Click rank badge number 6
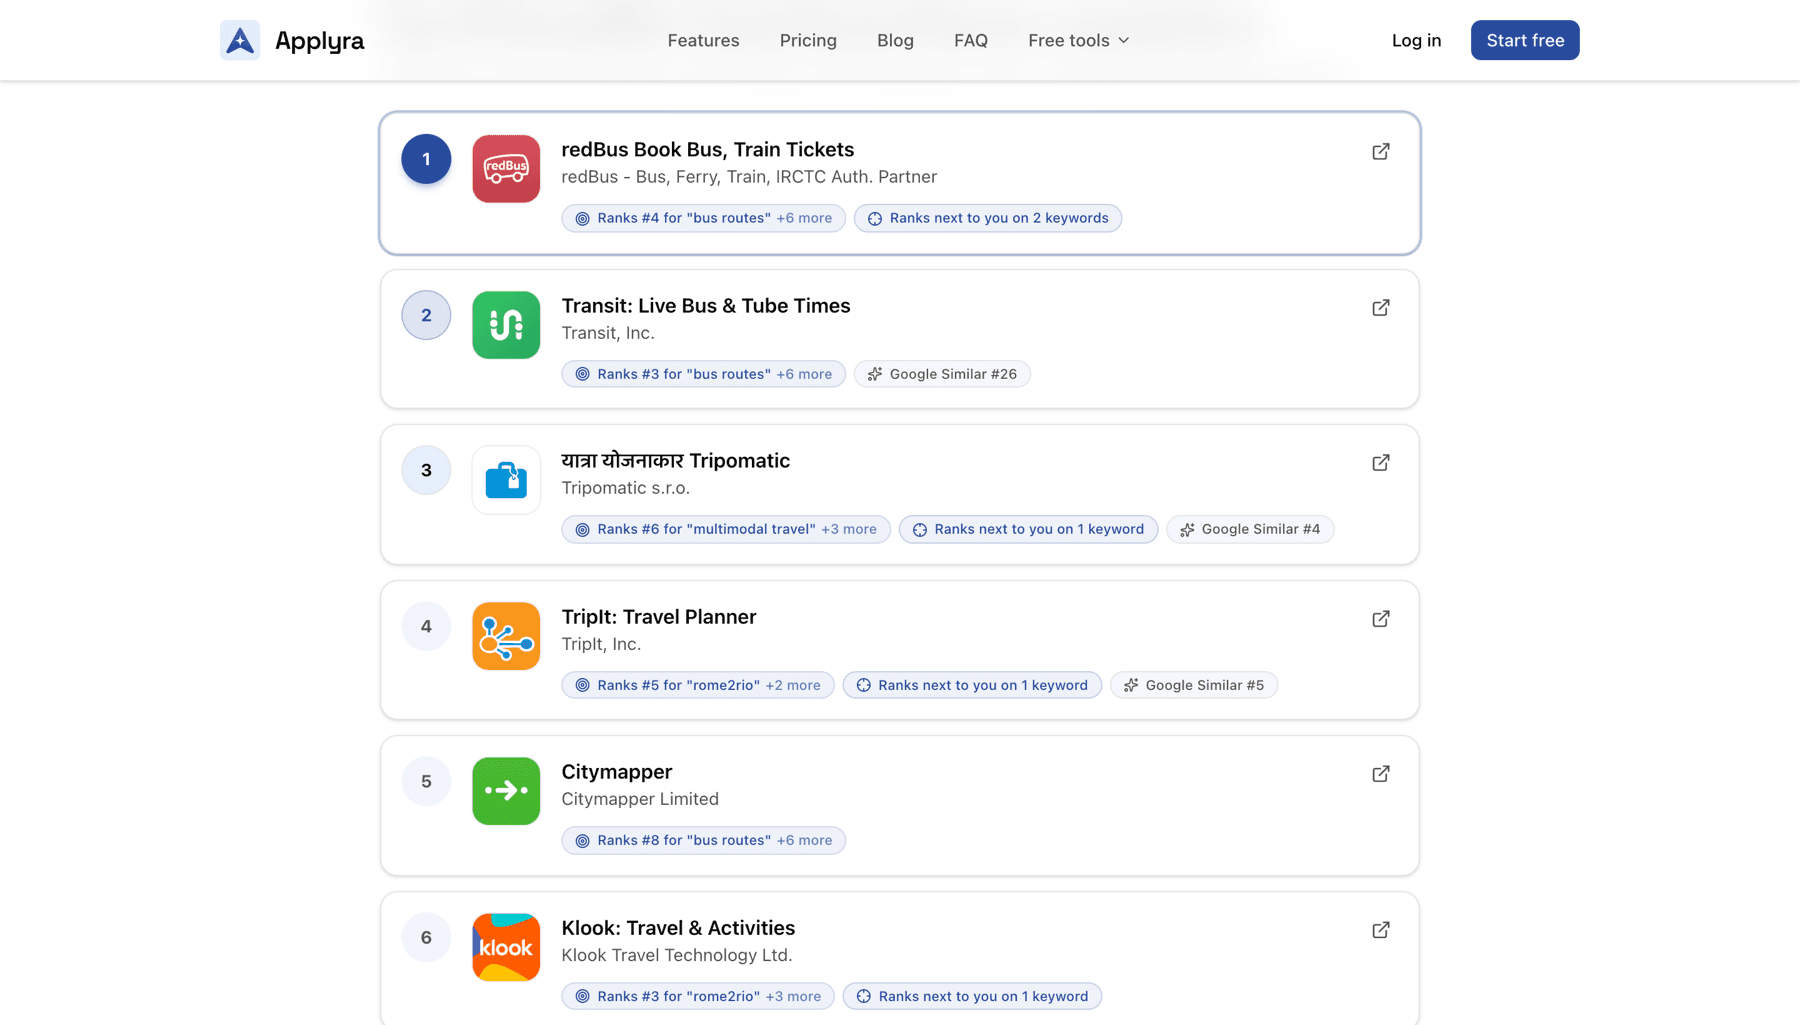1800x1025 pixels. [426, 937]
